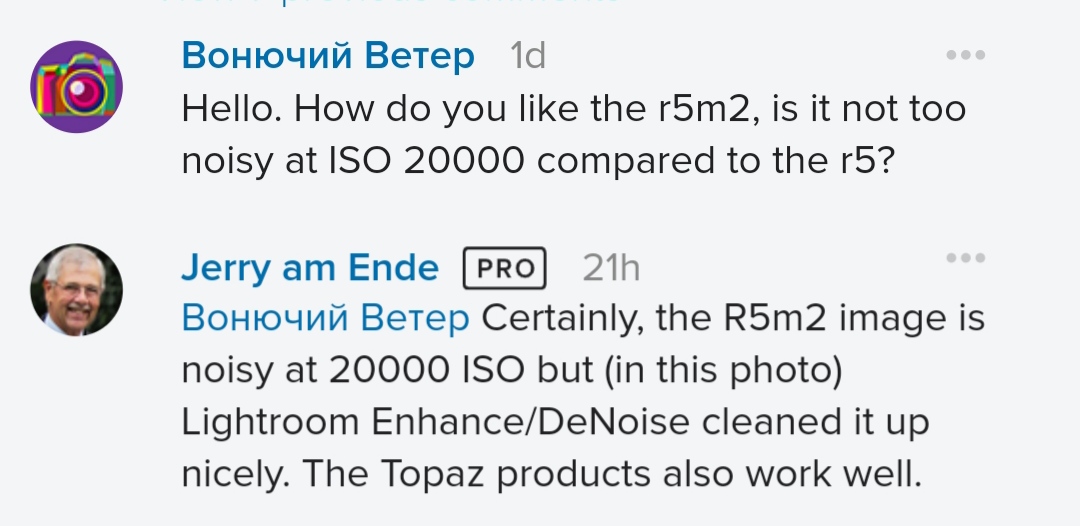
Task: Open Jerry am Ende's profile photo
Action: [76, 290]
